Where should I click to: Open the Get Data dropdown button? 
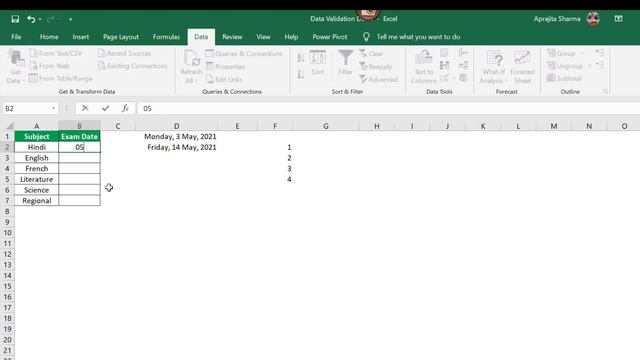pyautogui.click(x=16, y=66)
